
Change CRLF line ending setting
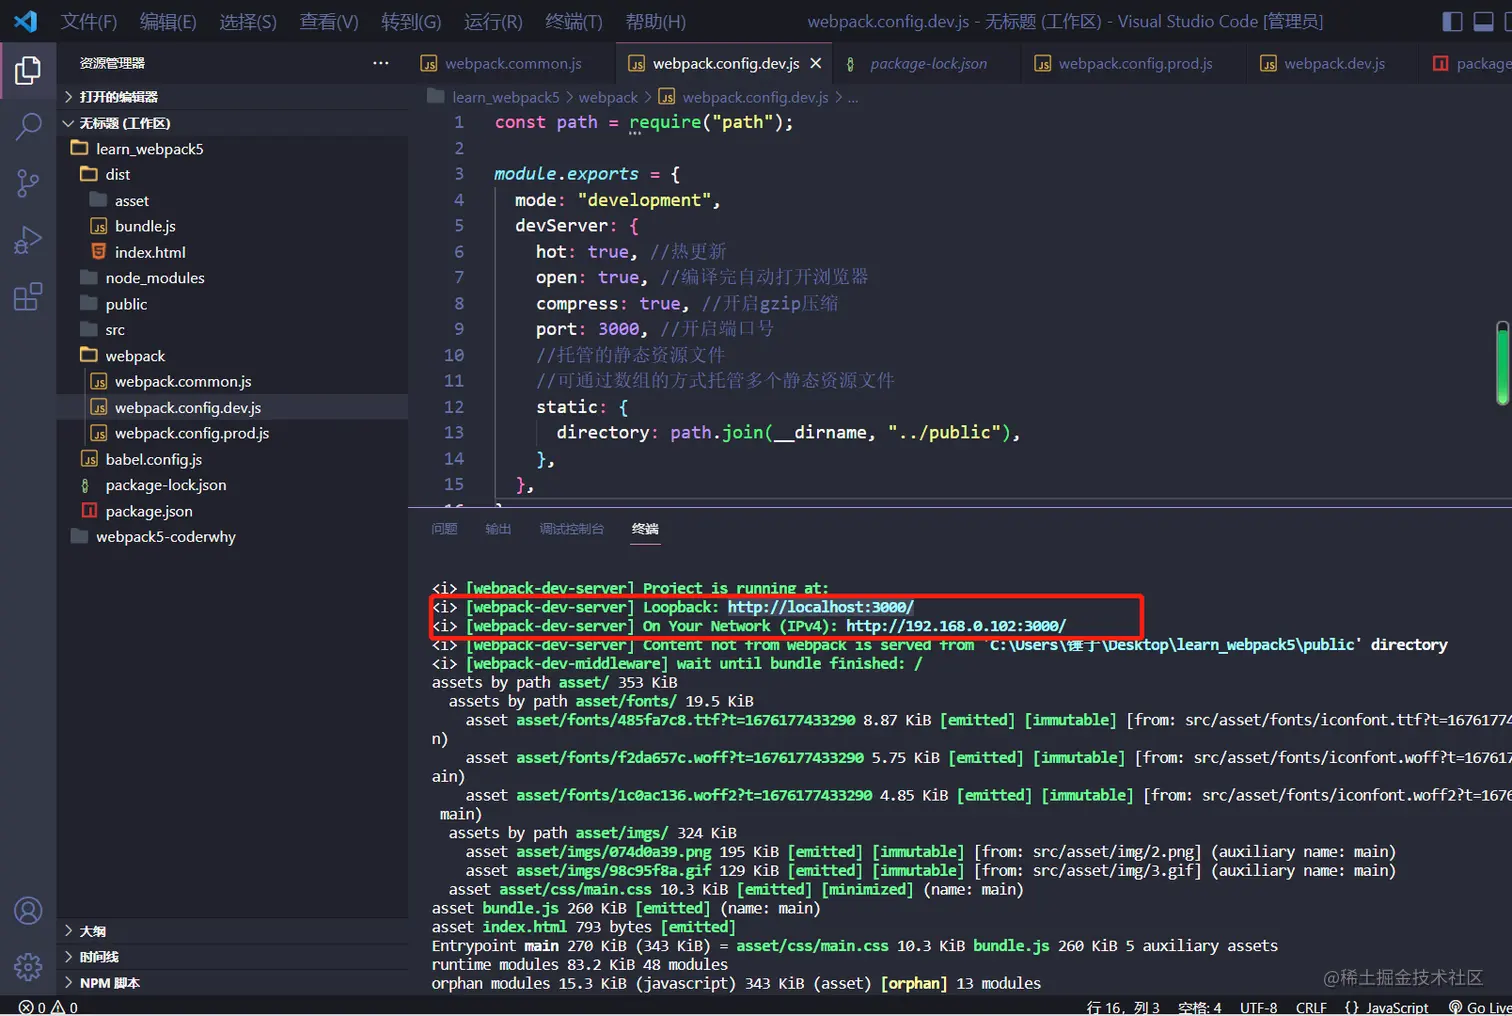1311,1007
